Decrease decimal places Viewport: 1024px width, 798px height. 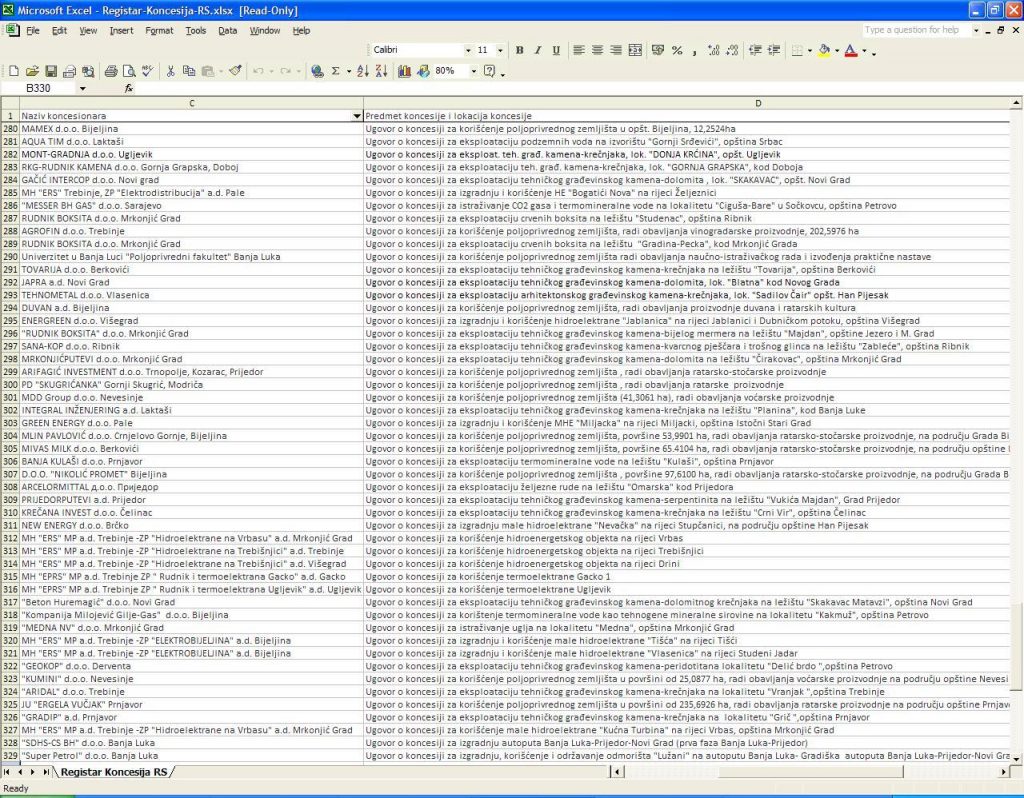pos(732,50)
